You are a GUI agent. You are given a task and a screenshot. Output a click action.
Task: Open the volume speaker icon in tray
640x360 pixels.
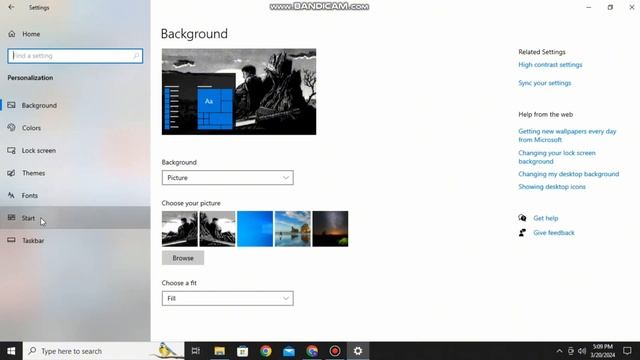click(x=582, y=351)
